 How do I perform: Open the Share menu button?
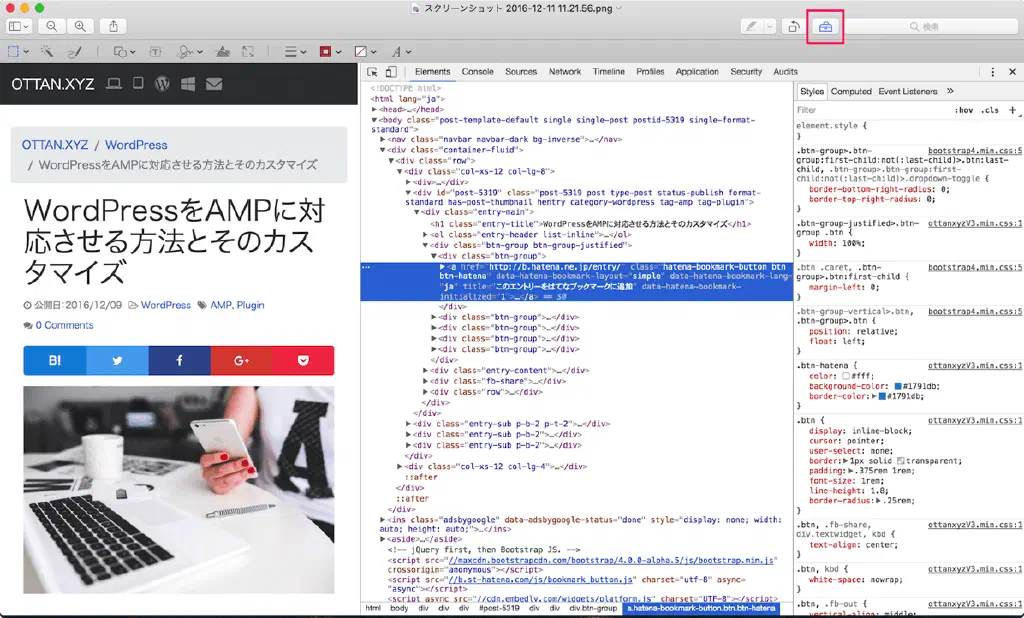click(x=113, y=27)
